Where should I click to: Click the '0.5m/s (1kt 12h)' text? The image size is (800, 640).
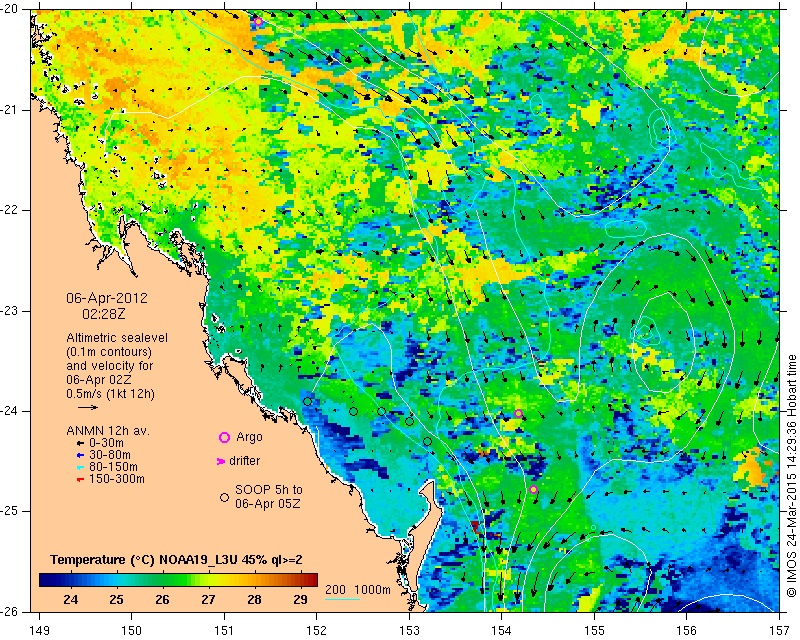[110, 394]
